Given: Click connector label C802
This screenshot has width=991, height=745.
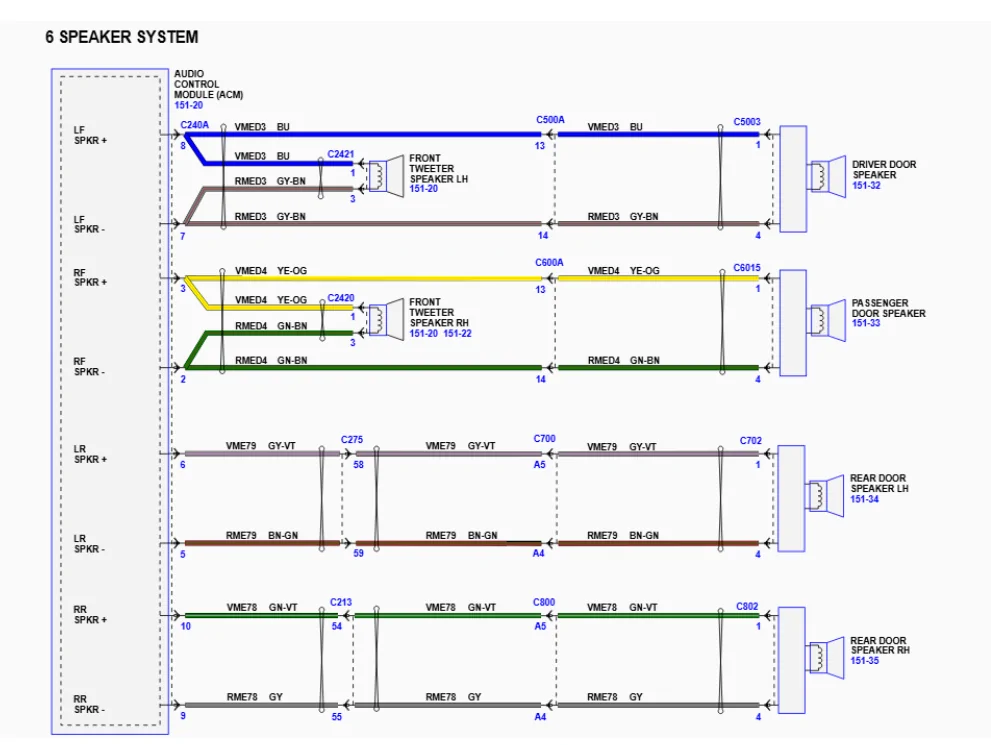Looking at the screenshot, I should point(747,607).
